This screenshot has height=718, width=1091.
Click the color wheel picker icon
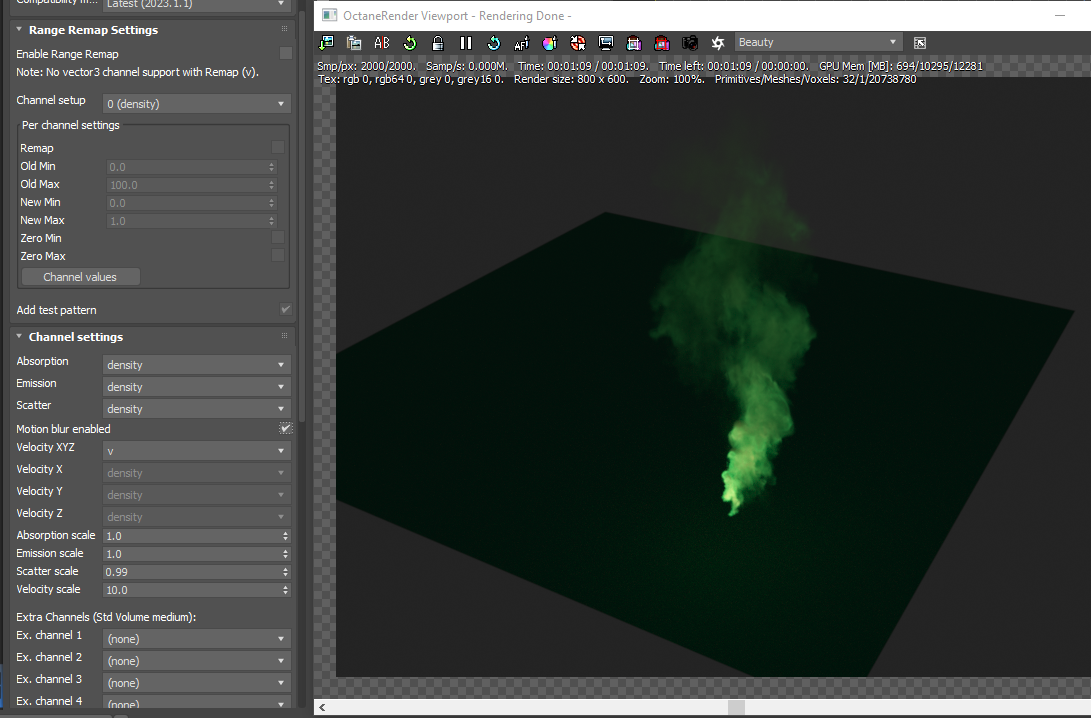tap(550, 43)
